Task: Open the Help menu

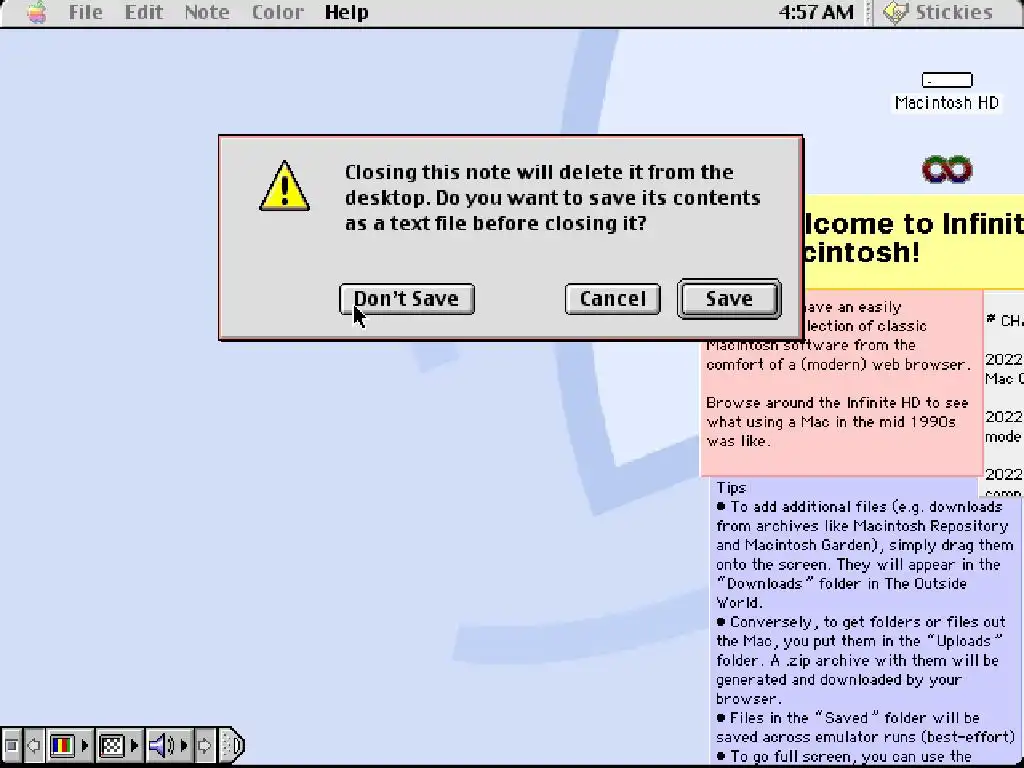Action: point(346,12)
